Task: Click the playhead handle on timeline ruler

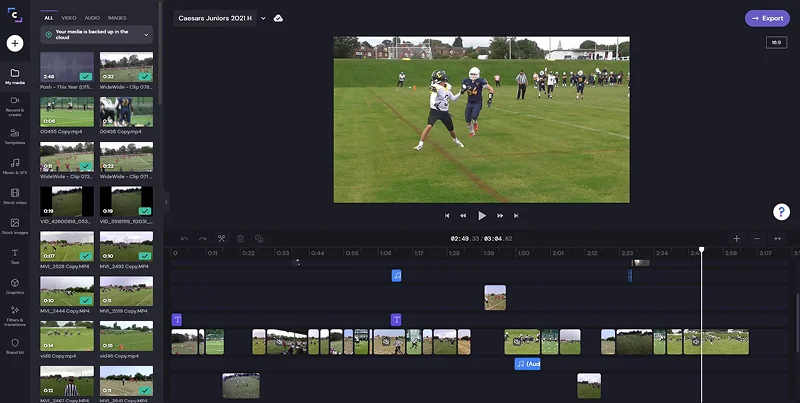Action: 701,249
